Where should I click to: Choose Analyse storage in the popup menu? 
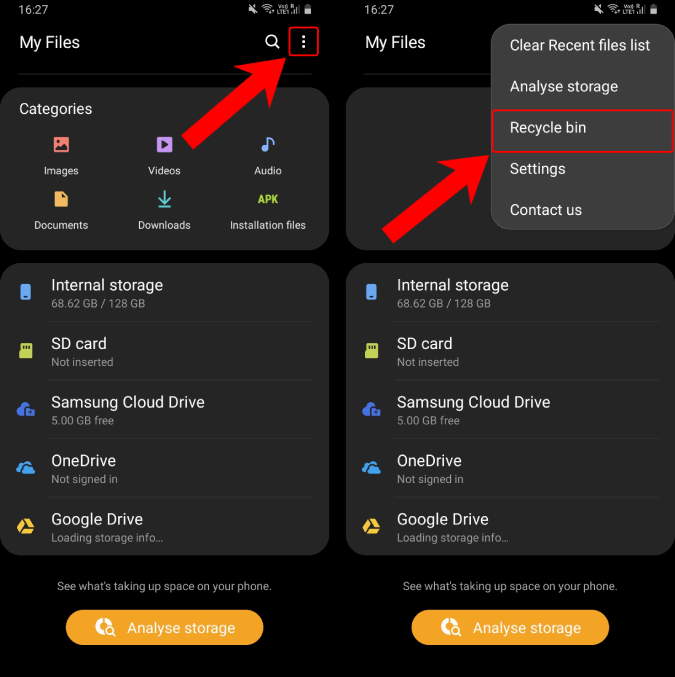point(563,87)
